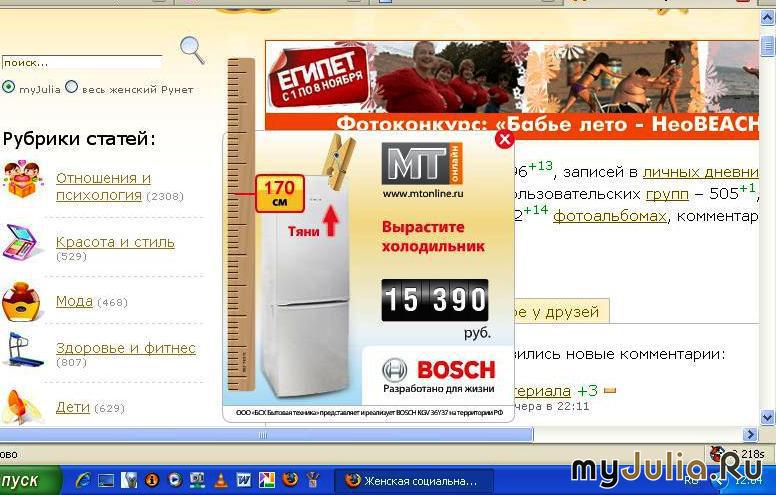Click the Health and fitness treadmill icon
This screenshot has height=495, width=776.
21,351
